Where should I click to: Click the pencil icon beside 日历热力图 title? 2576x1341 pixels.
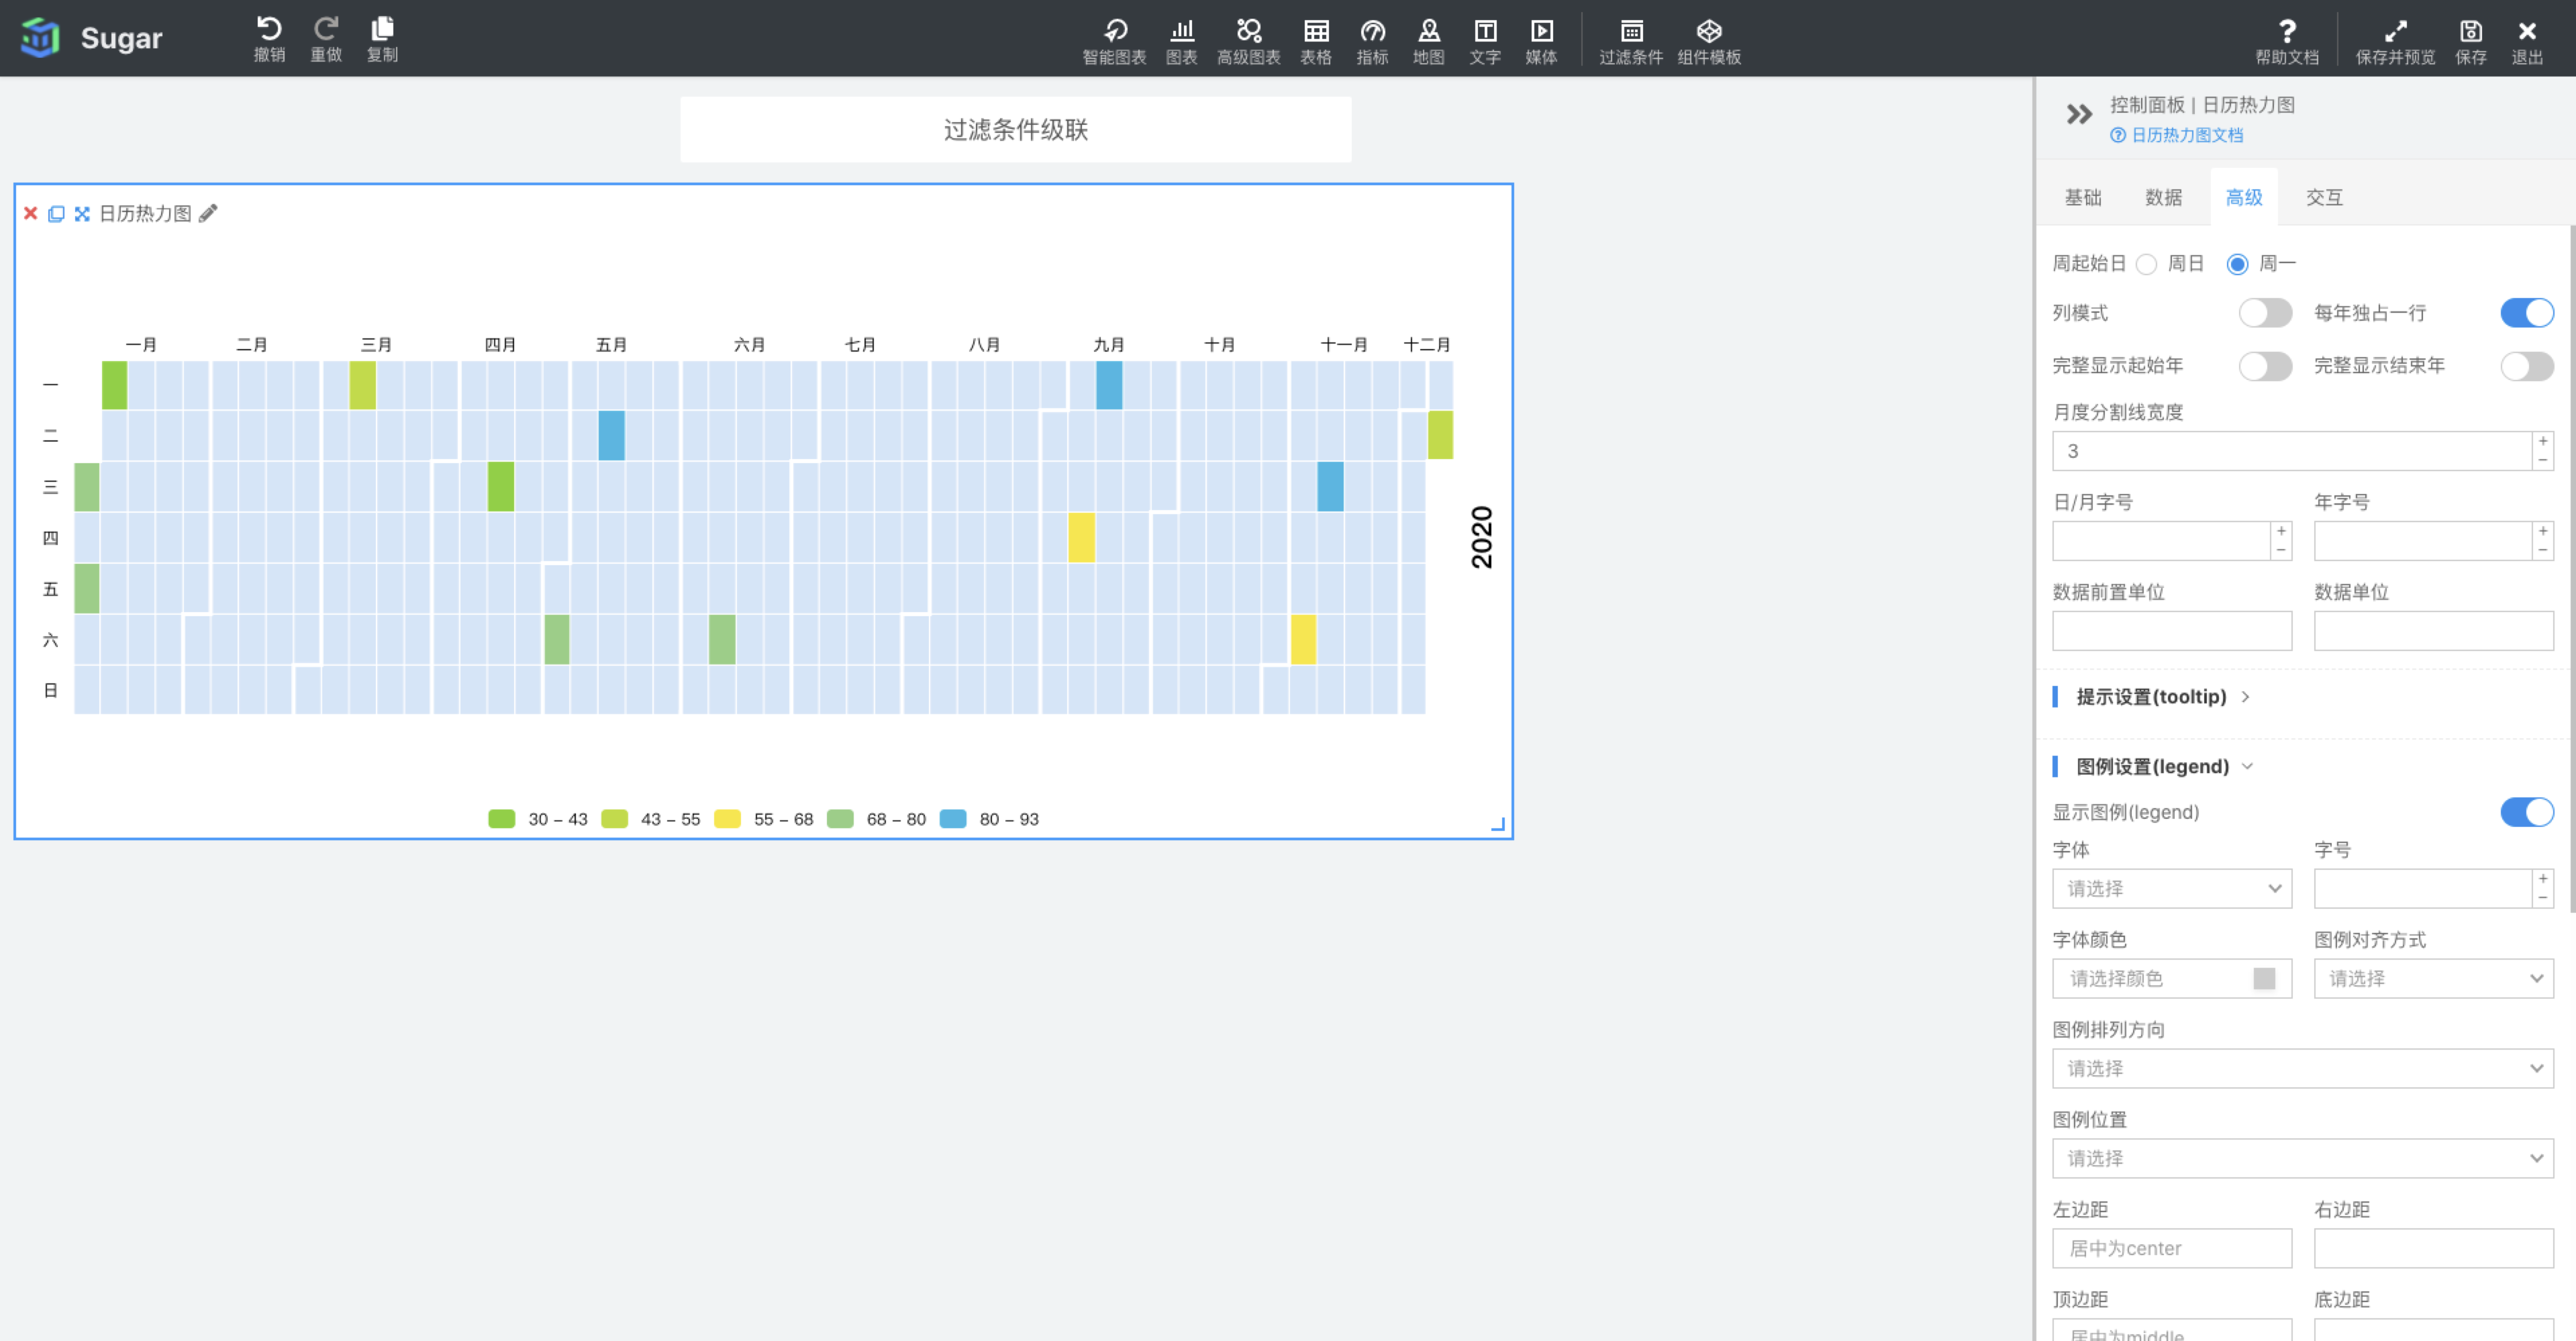pos(208,214)
